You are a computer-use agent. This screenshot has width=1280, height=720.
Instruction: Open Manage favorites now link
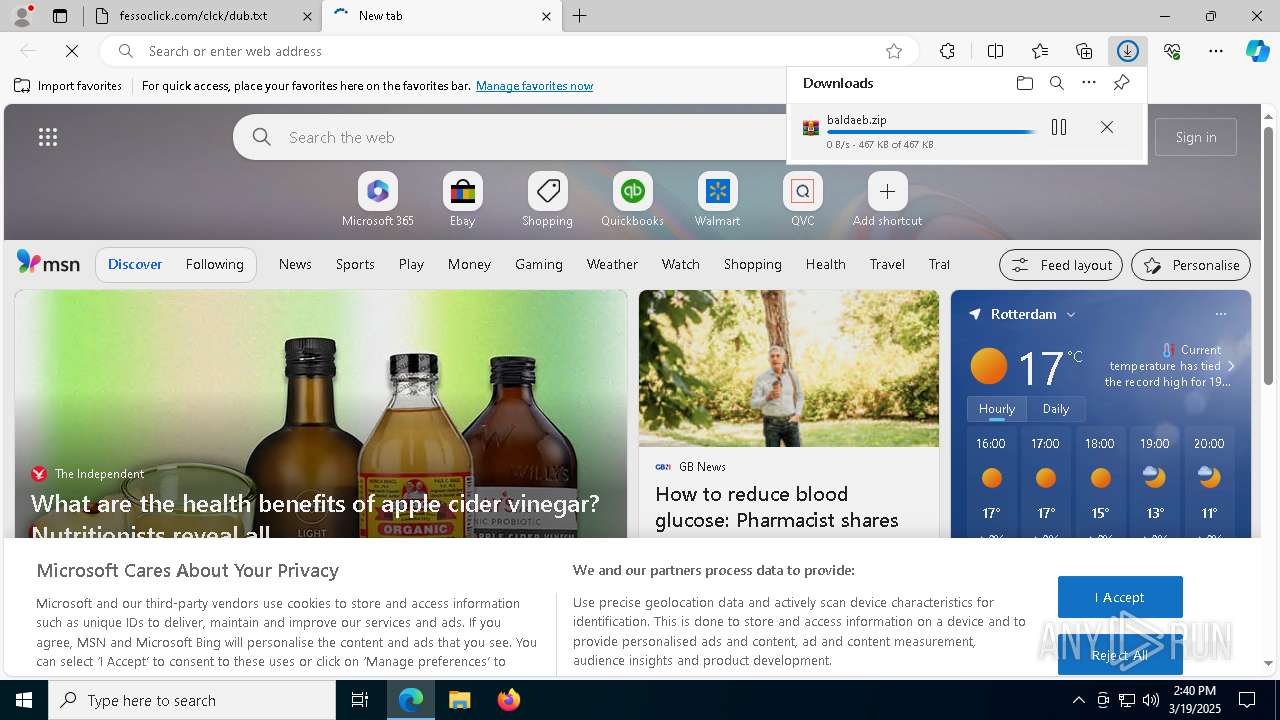point(534,86)
